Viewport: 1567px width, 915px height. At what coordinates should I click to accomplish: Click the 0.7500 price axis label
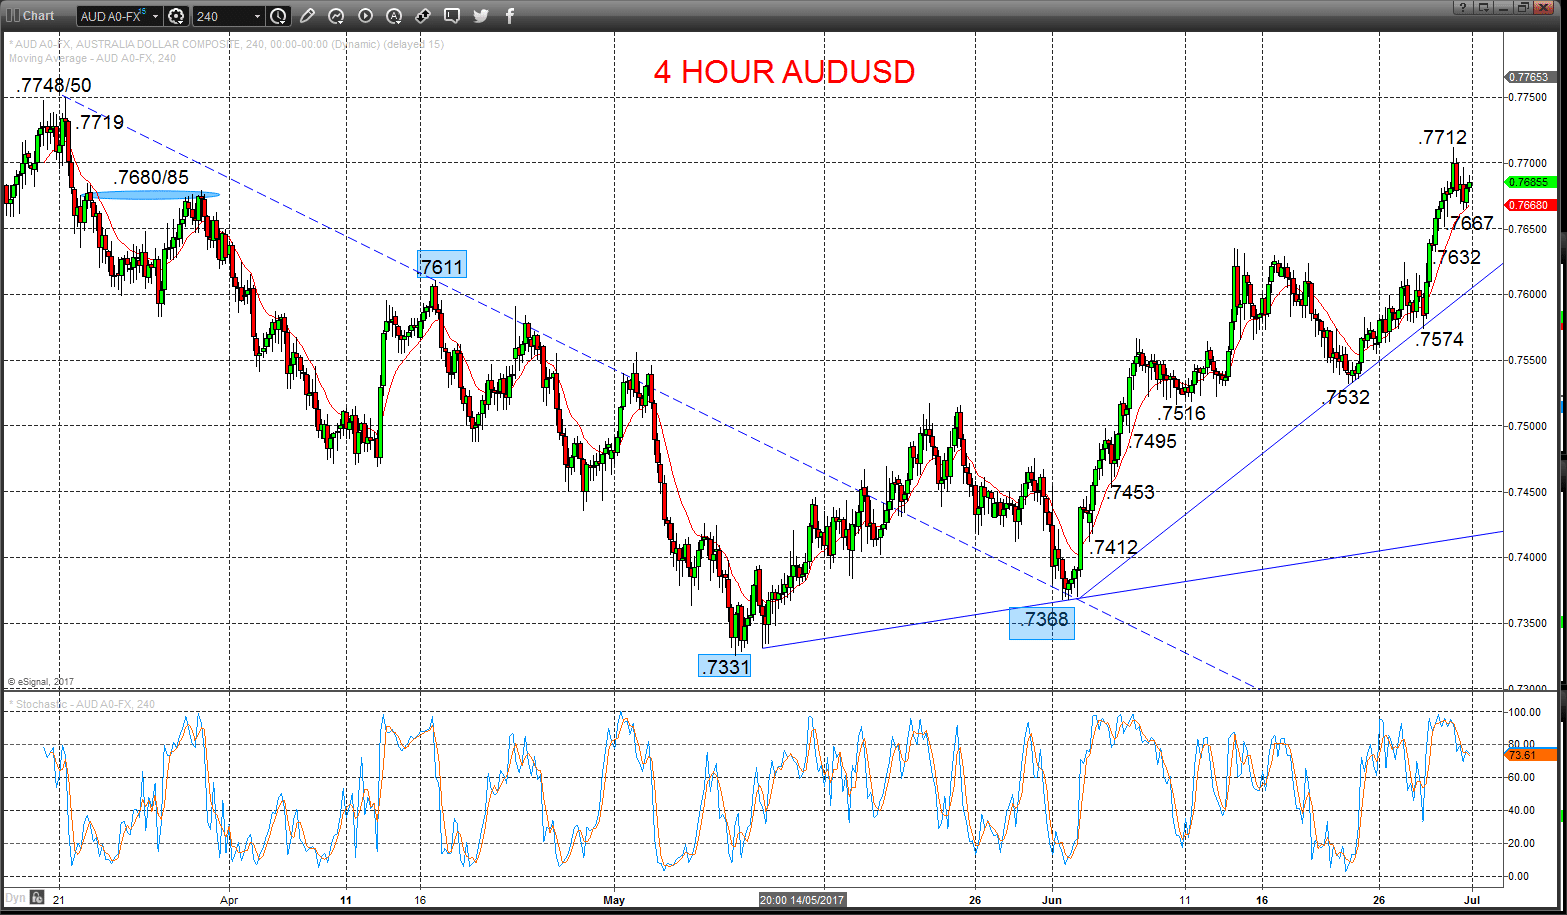coord(1527,426)
